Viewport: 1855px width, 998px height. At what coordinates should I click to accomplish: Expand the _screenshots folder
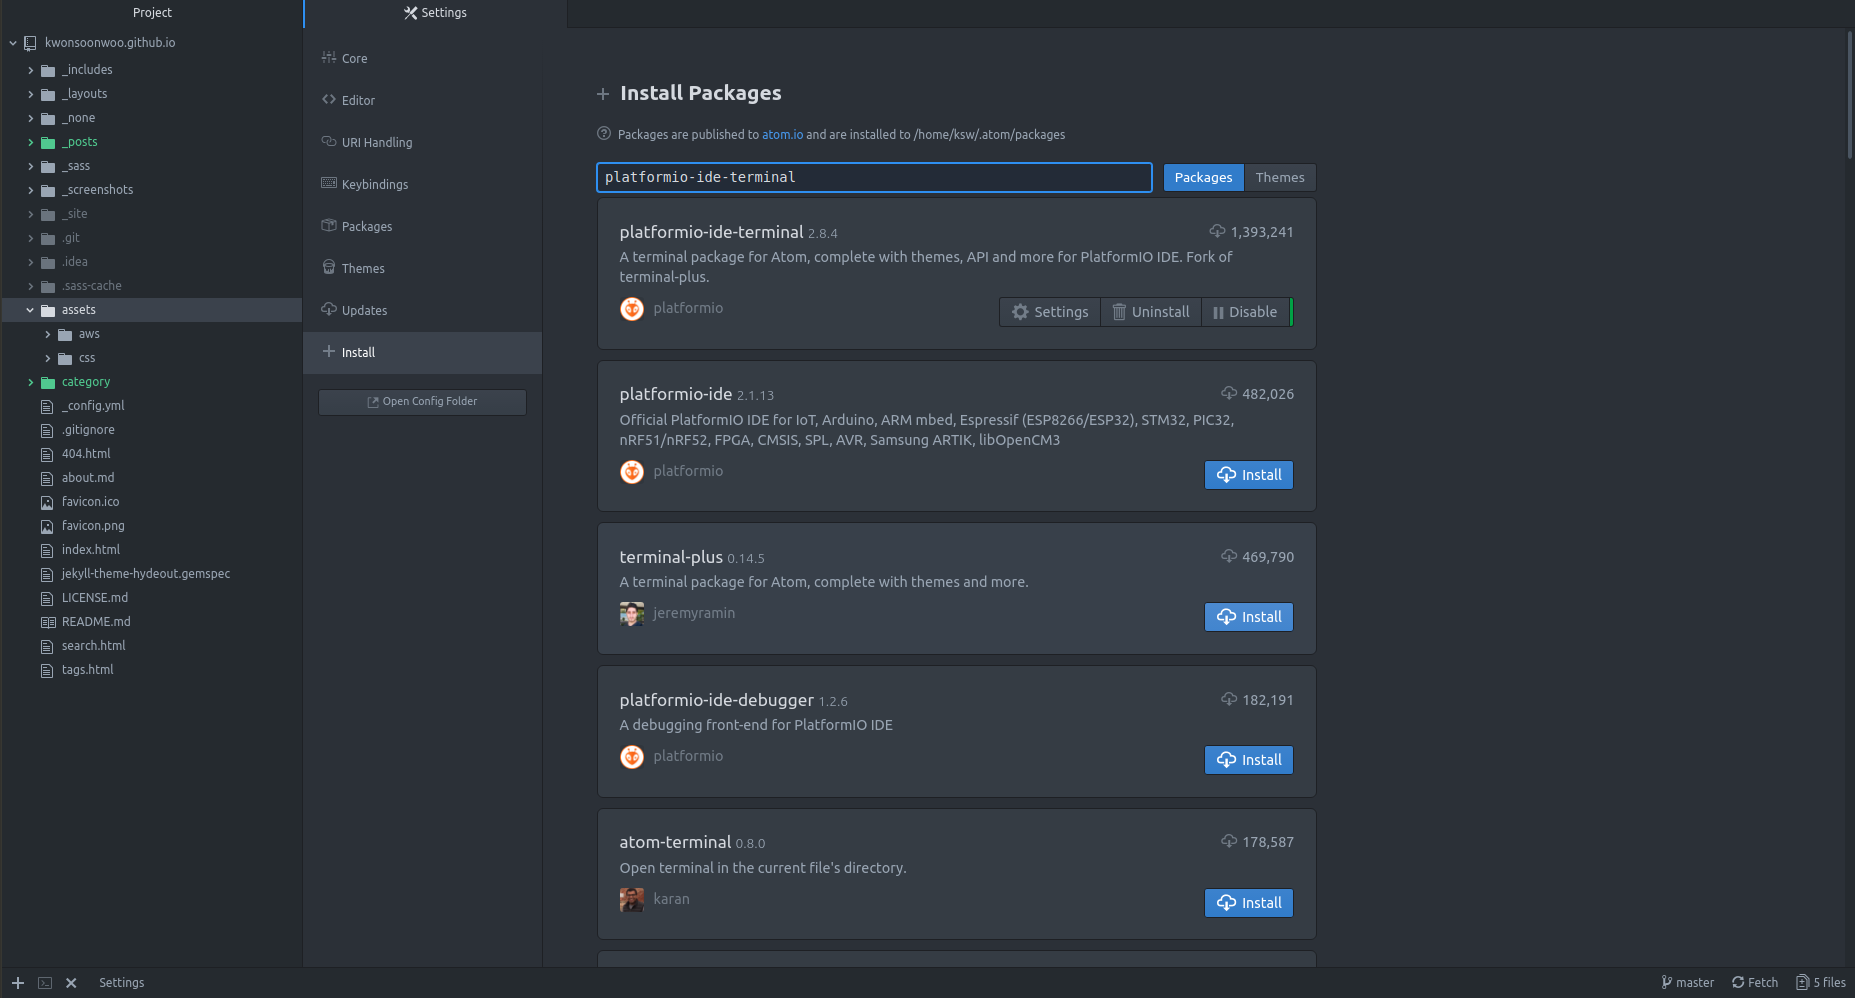tap(31, 190)
